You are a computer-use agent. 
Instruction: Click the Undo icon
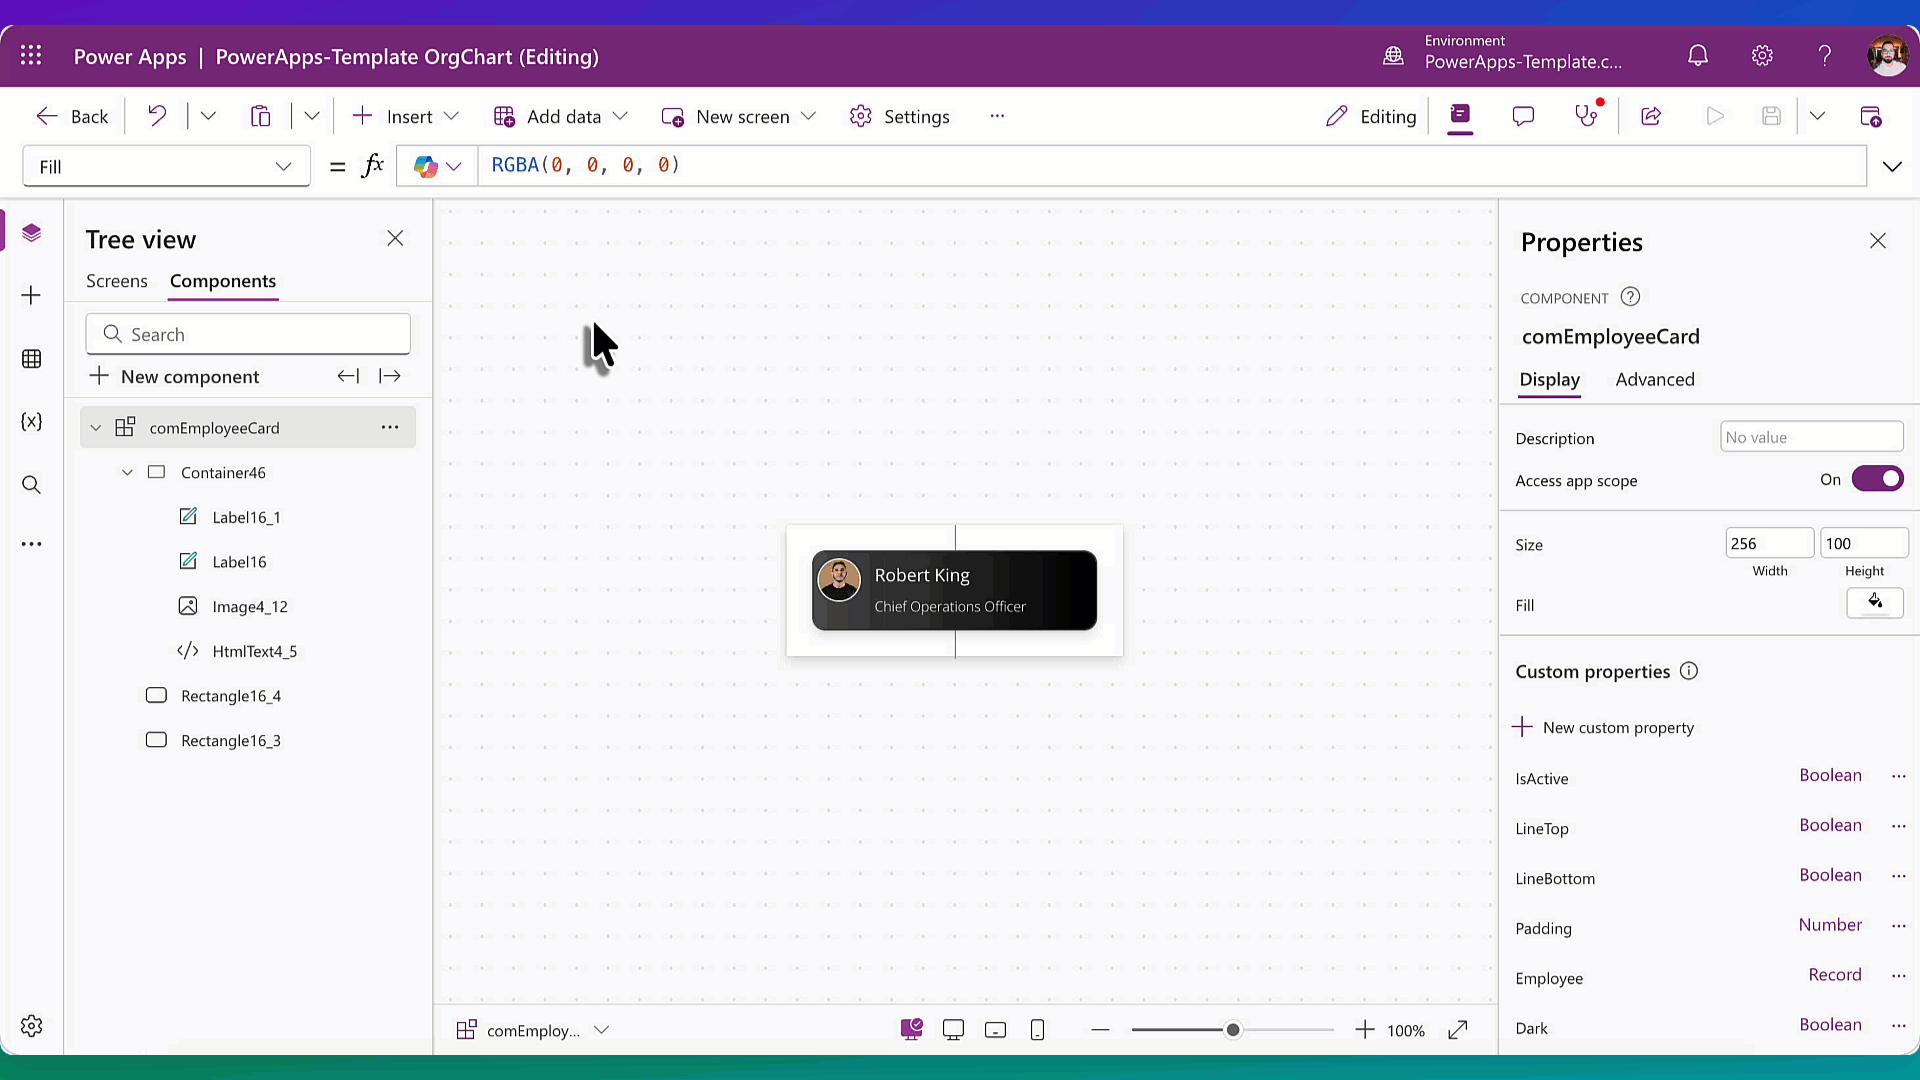157,116
